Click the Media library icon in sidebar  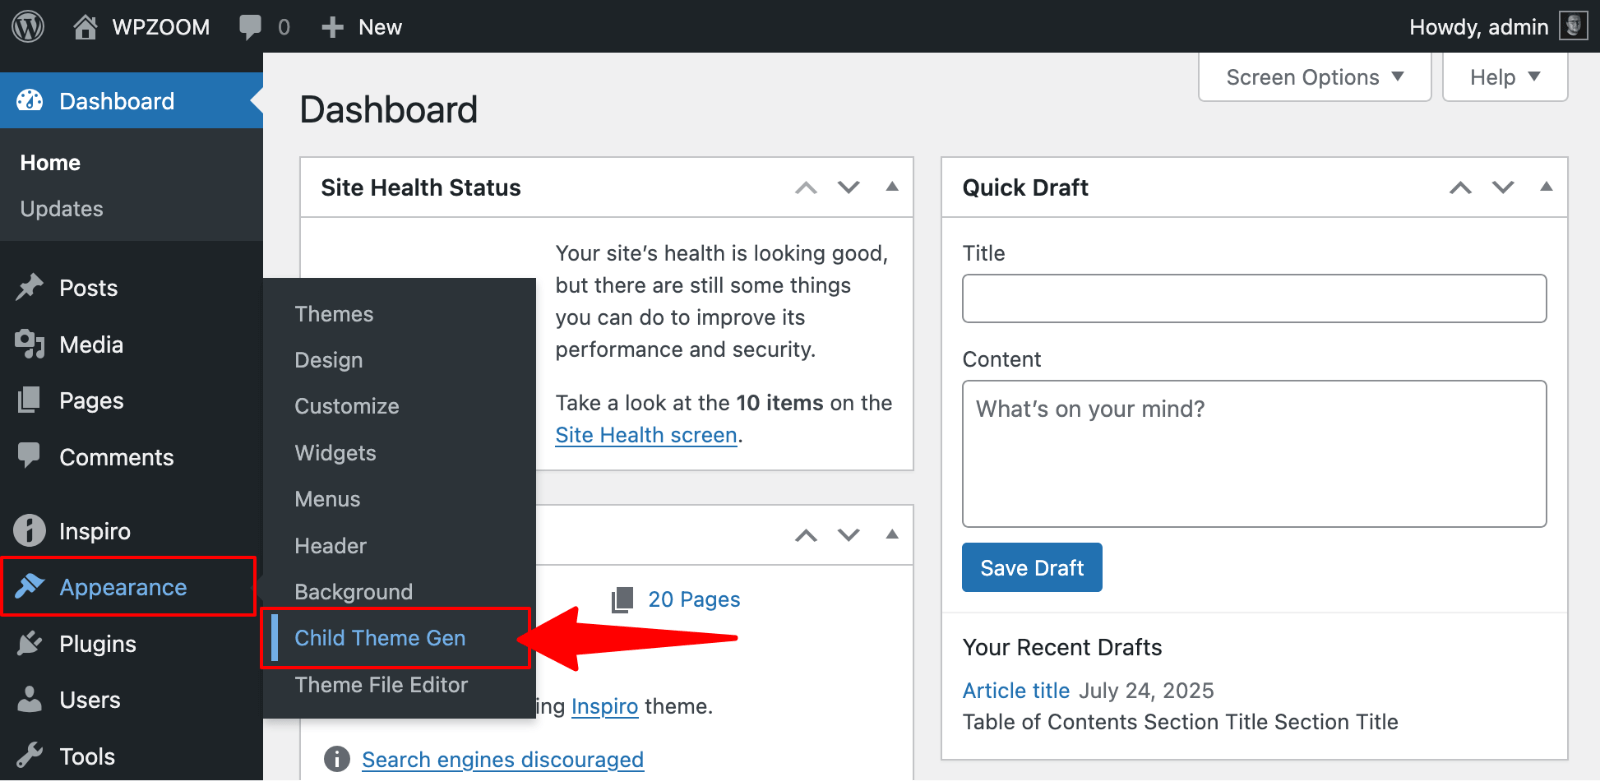30,344
